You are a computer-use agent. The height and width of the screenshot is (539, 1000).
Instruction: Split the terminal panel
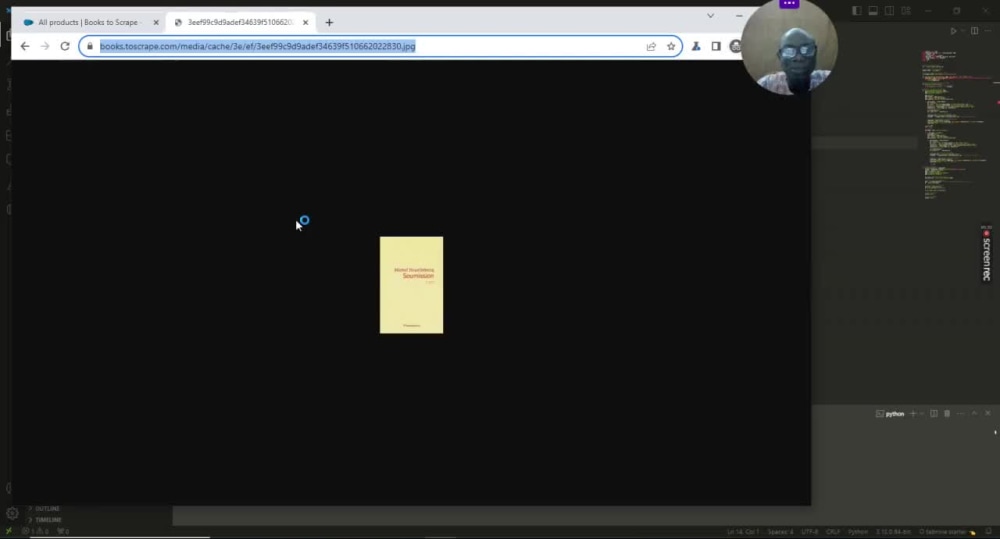pyautogui.click(x=934, y=413)
